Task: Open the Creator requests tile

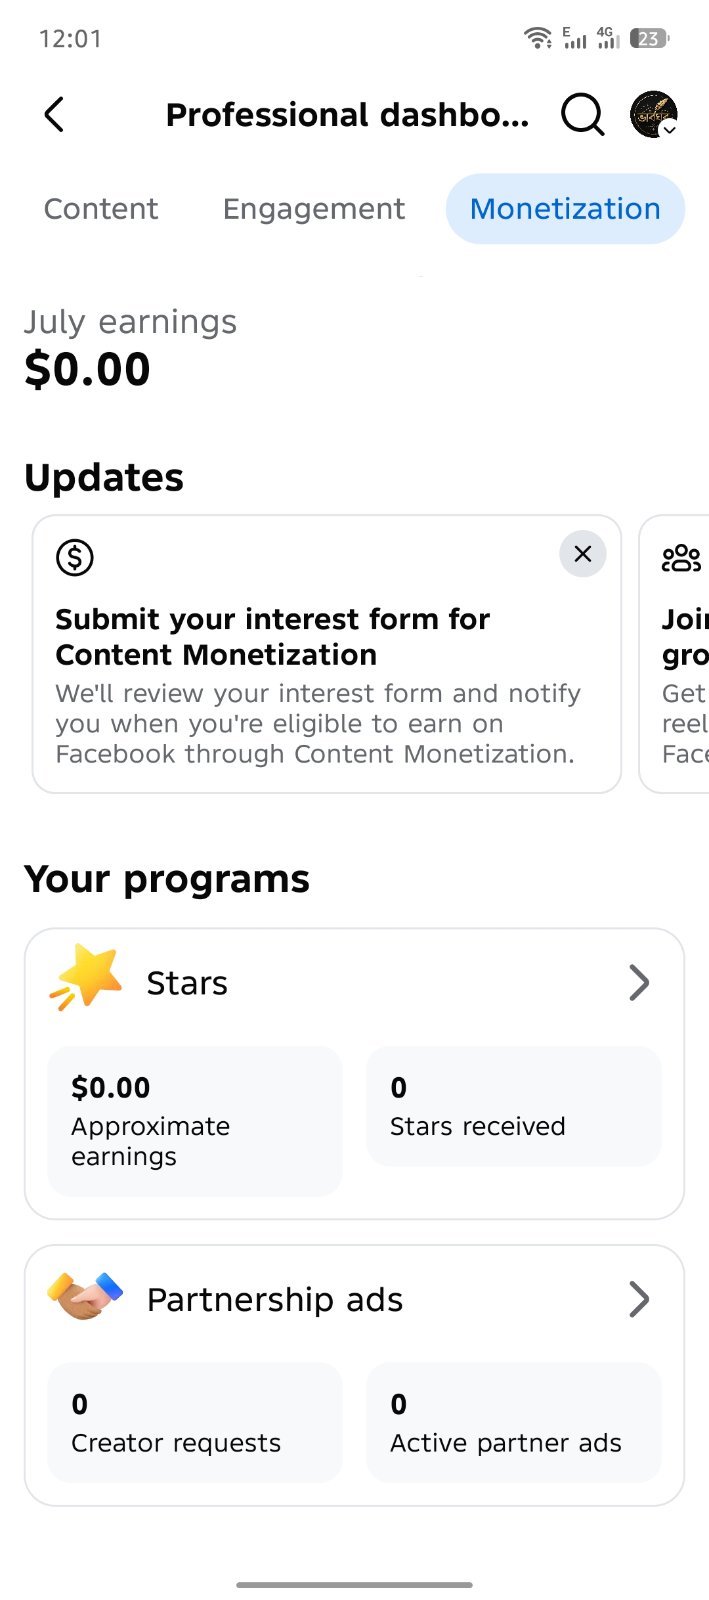Action: (x=195, y=1422)
